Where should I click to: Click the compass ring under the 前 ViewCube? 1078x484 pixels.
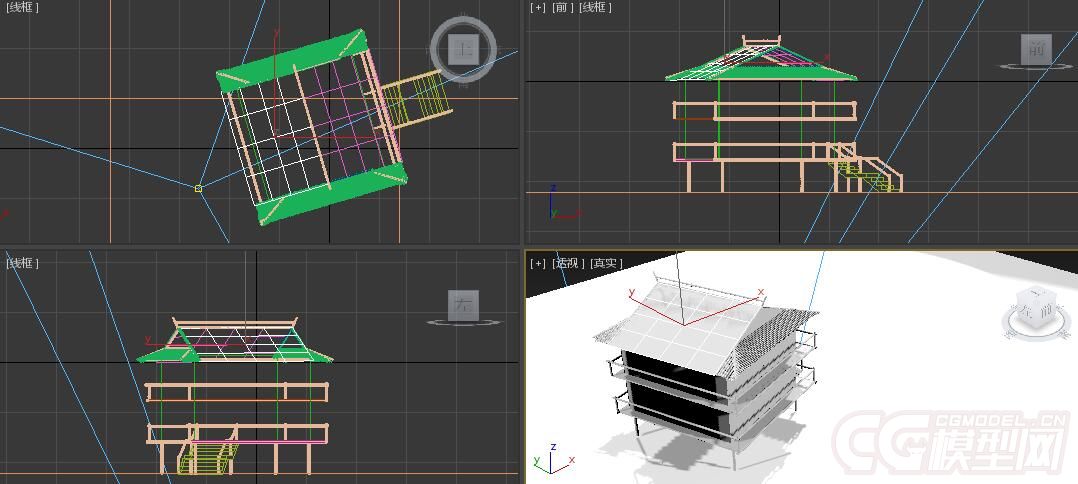tap(1036, 67)
